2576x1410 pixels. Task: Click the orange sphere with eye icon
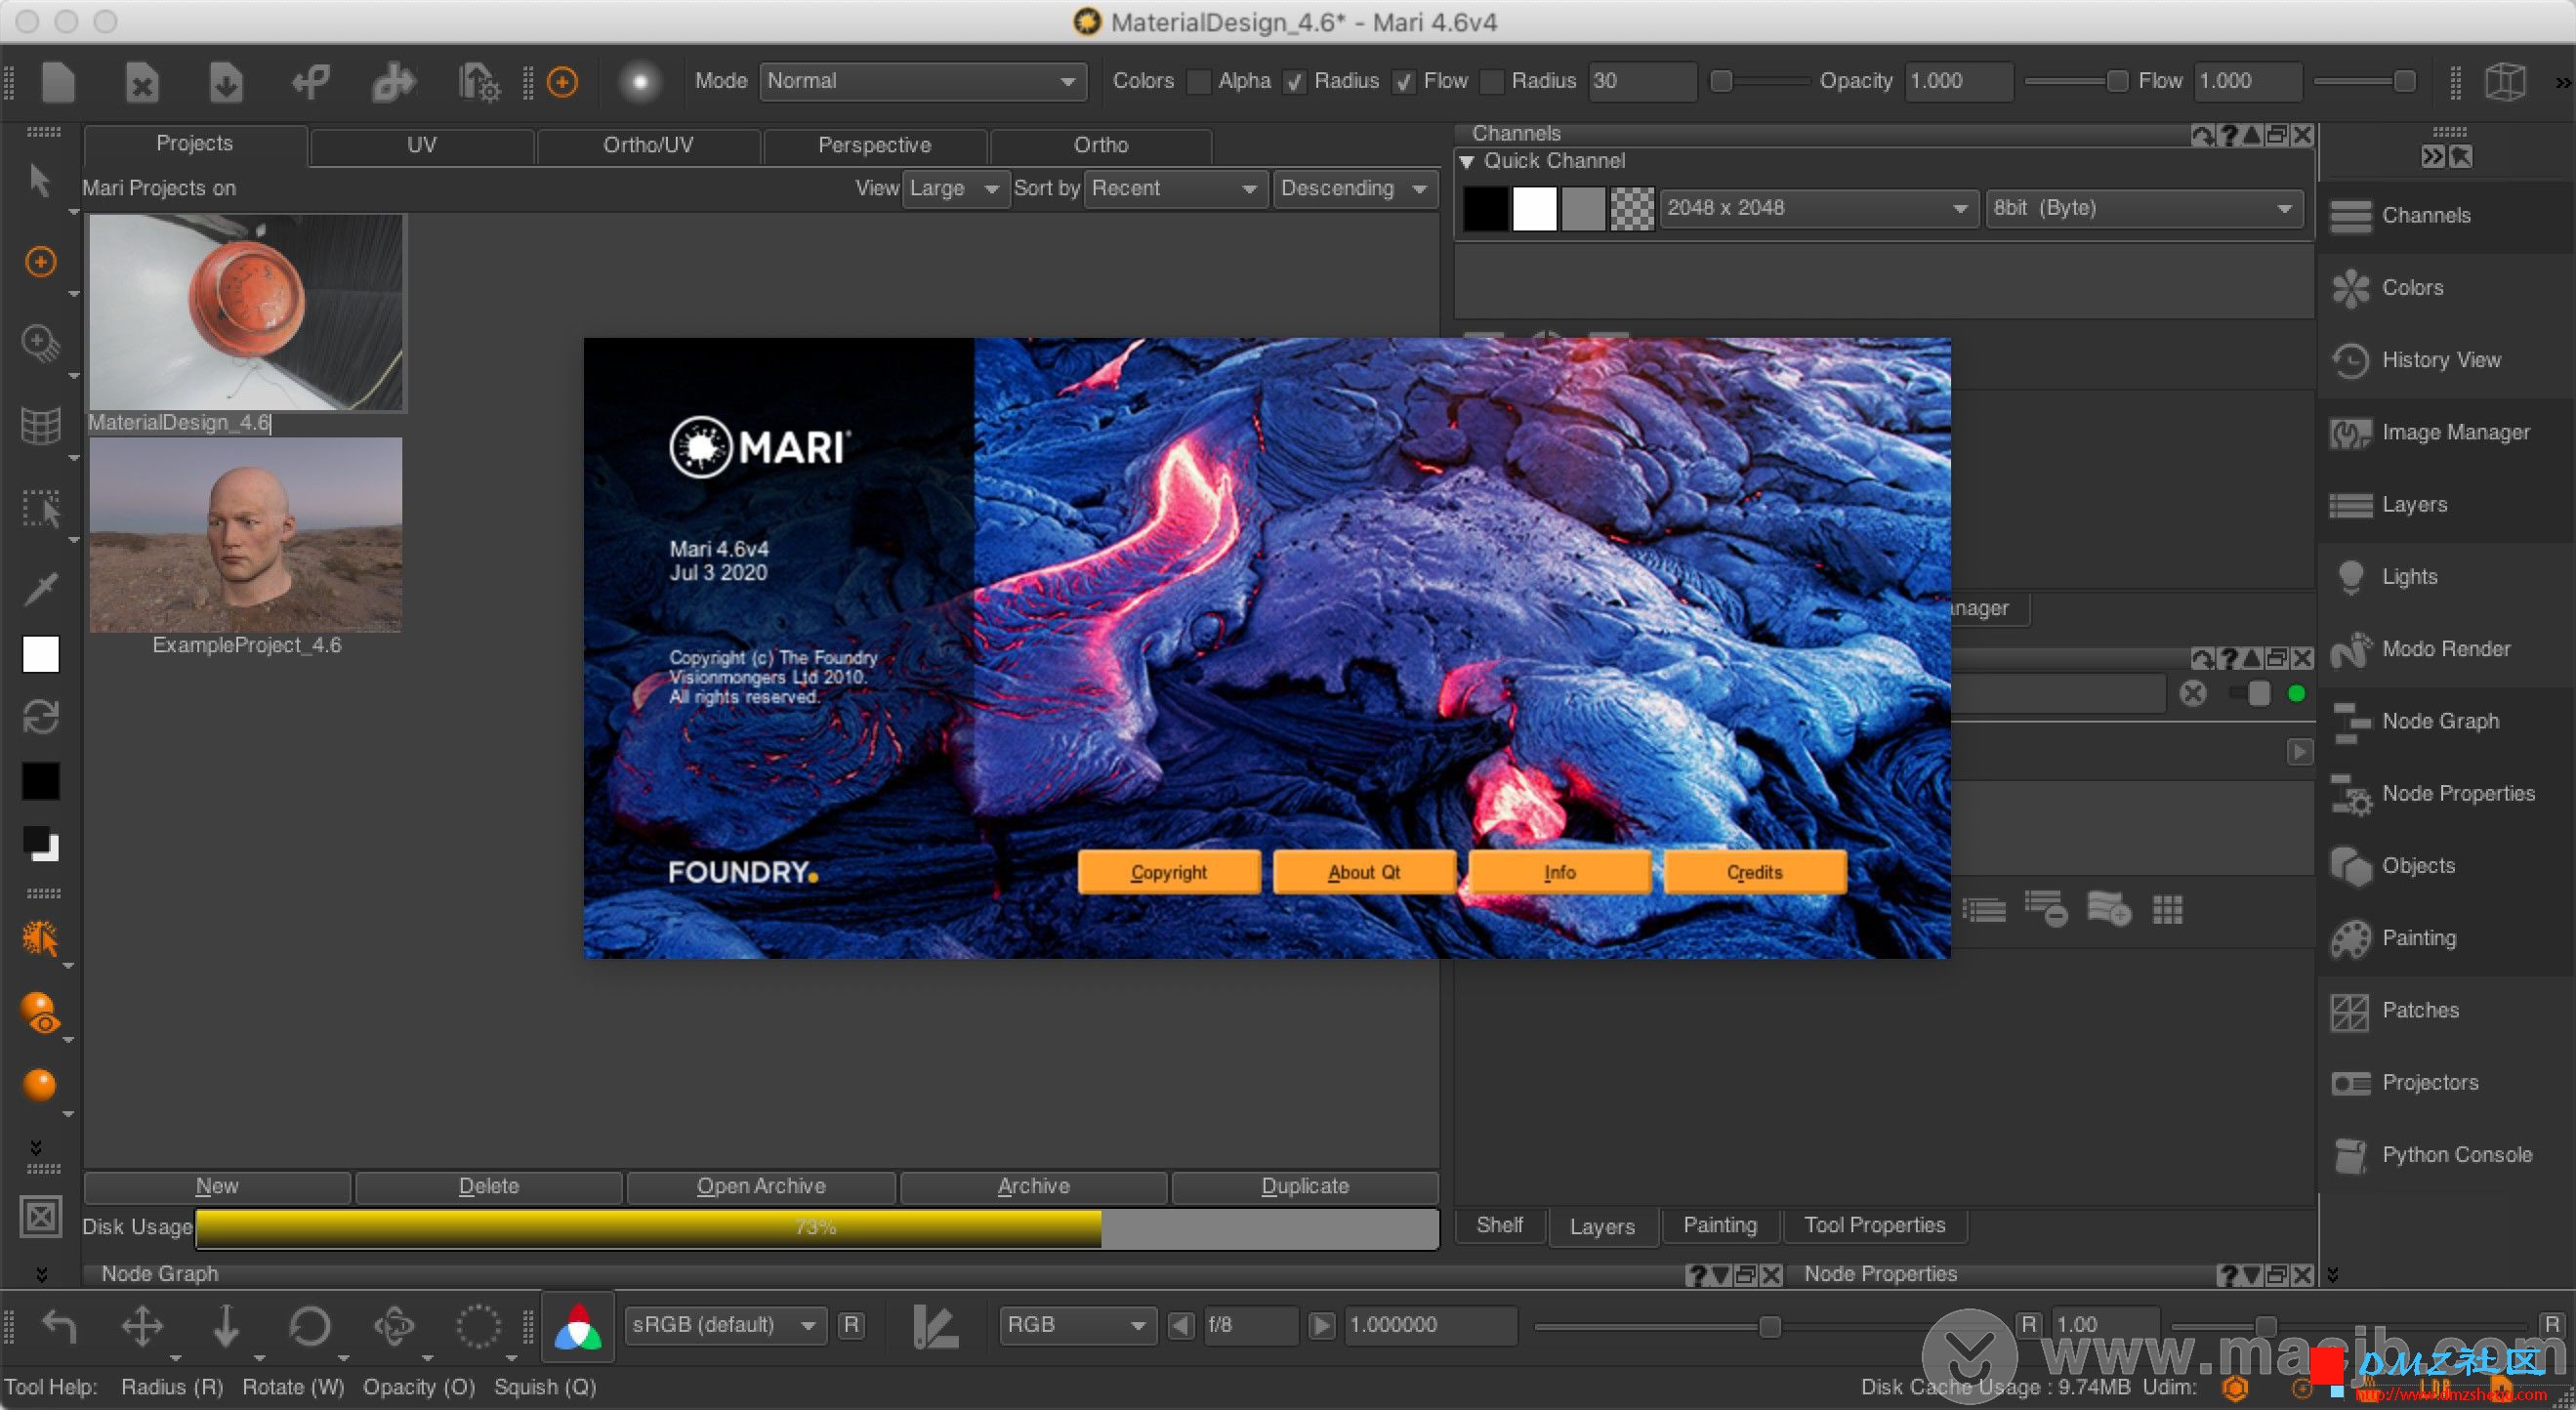[40, 1012]
